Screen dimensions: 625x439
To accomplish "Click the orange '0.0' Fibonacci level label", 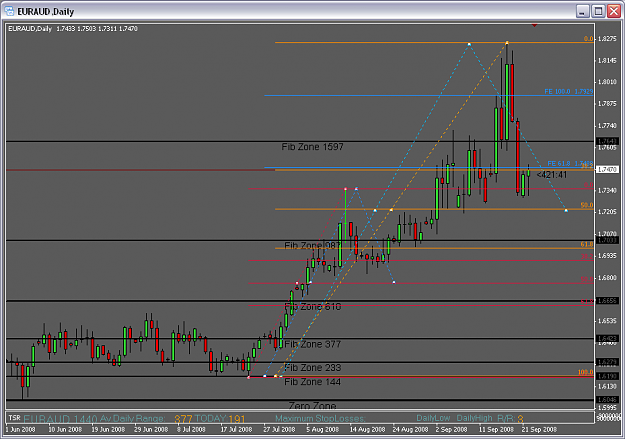I will pos(588,39).
